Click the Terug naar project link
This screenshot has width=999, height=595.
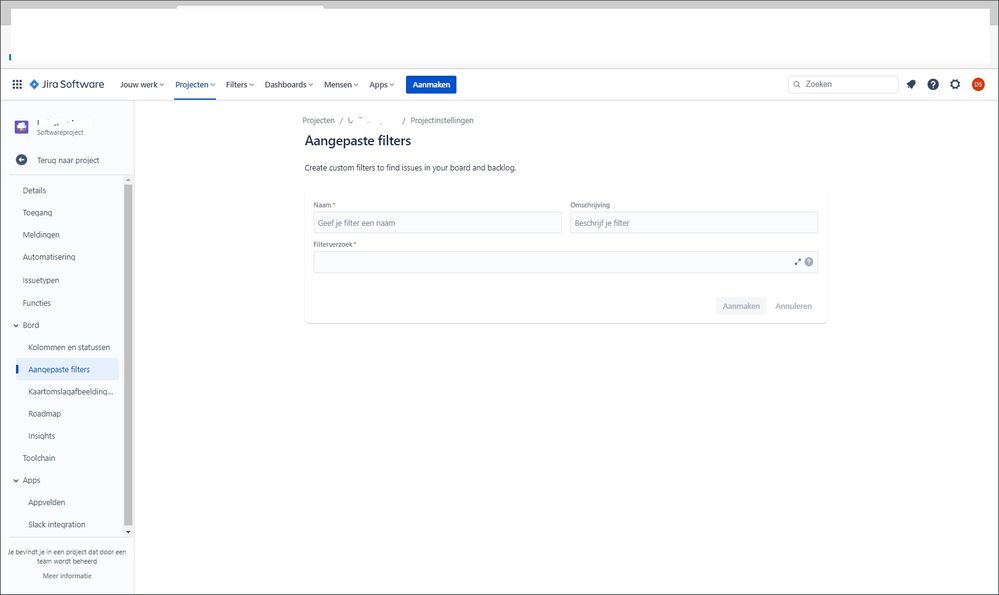pyautogui.click(x=68, y=160)
